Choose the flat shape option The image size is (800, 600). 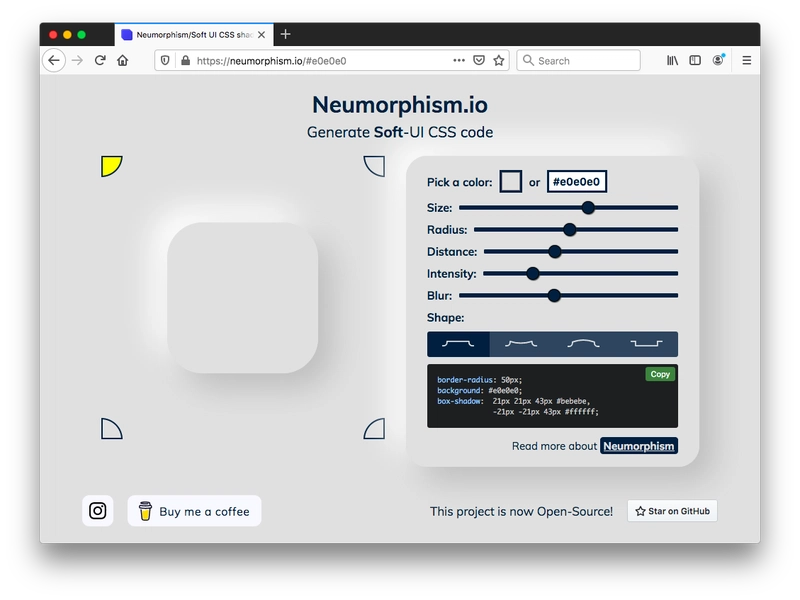pyautogui.click(x=458, y=344)
